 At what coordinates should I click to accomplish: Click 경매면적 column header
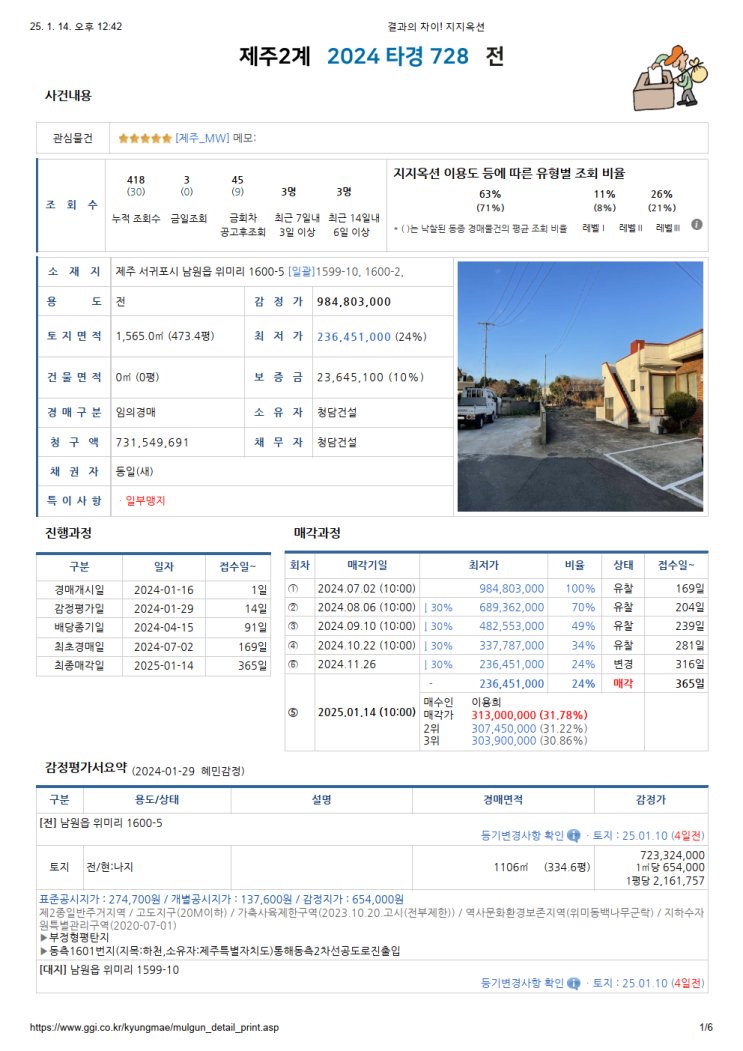(503, 800)
